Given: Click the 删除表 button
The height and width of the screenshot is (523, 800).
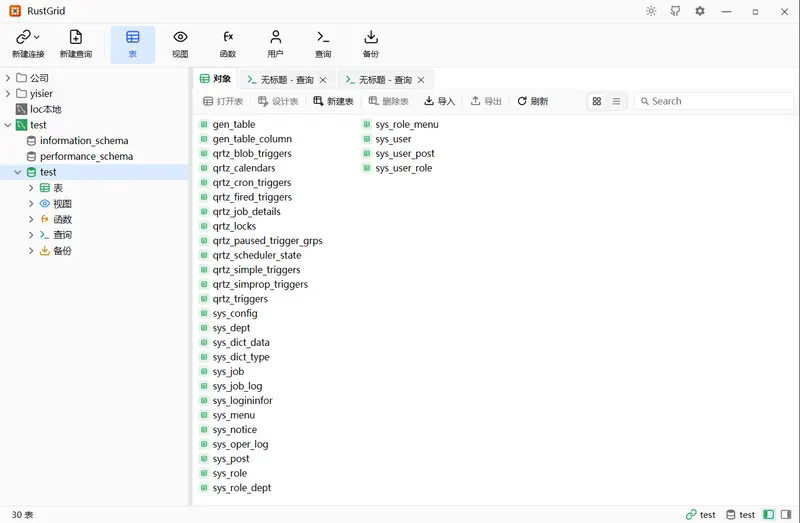Looking at the screenshot, I should 388,101.
